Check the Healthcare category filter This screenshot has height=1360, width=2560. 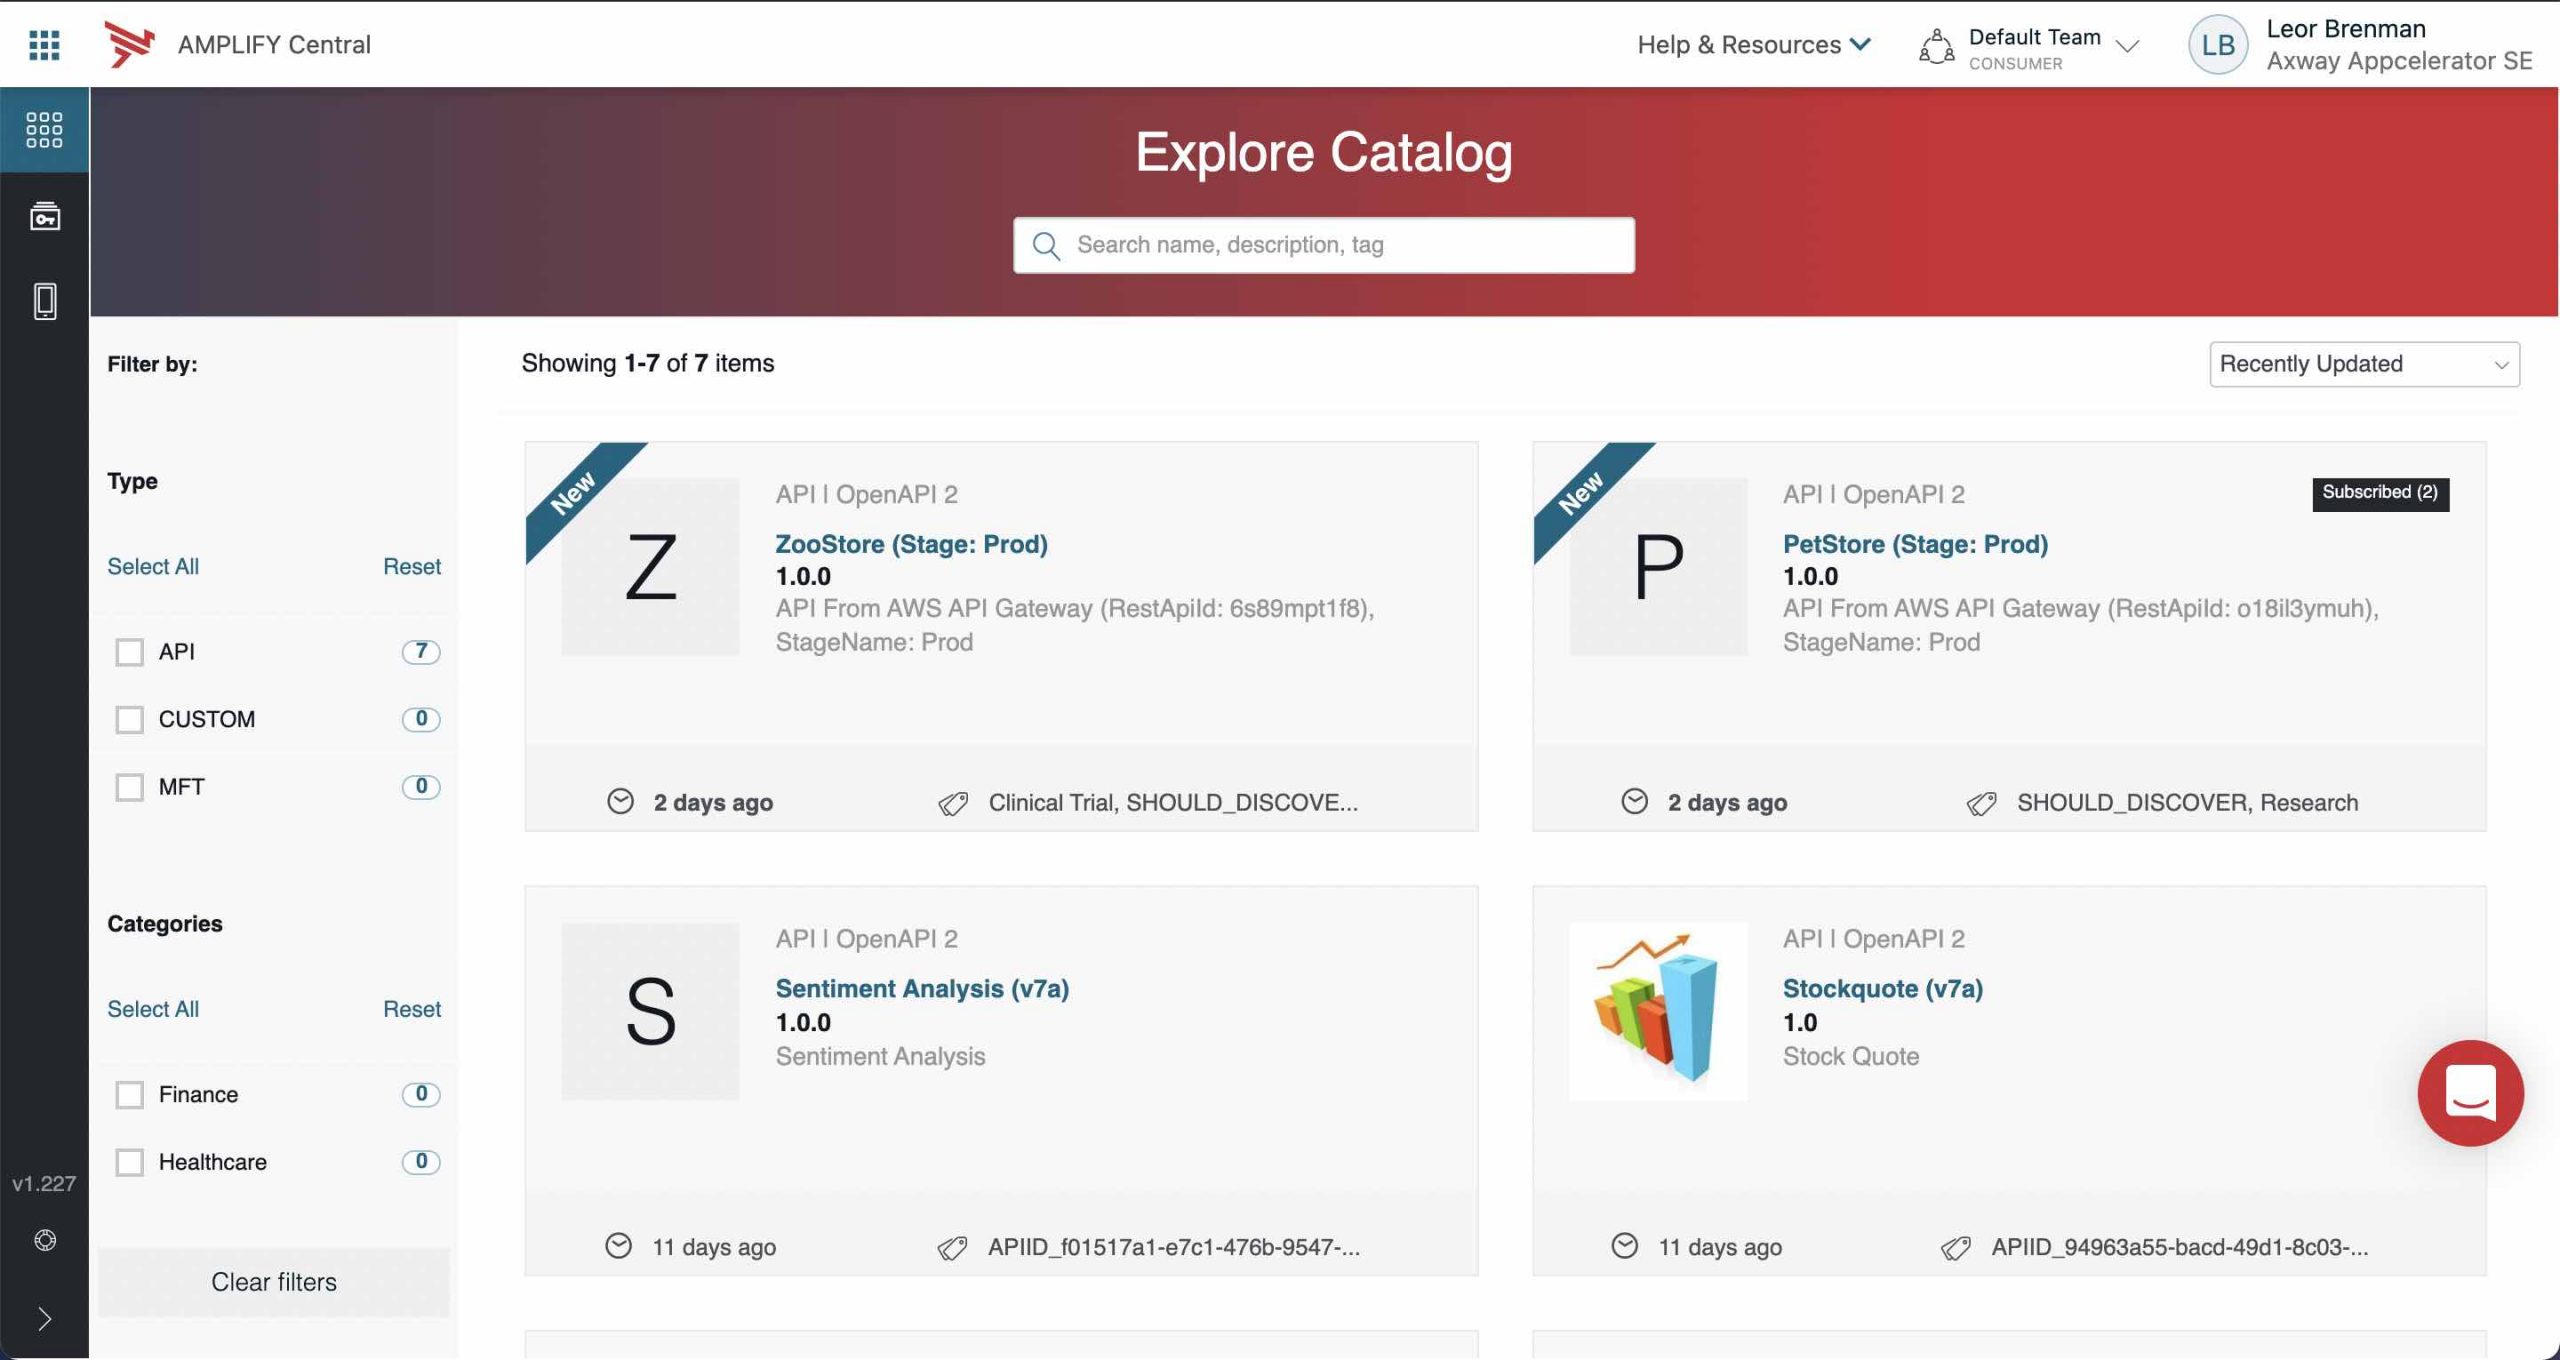click(x=129, y=1162)
